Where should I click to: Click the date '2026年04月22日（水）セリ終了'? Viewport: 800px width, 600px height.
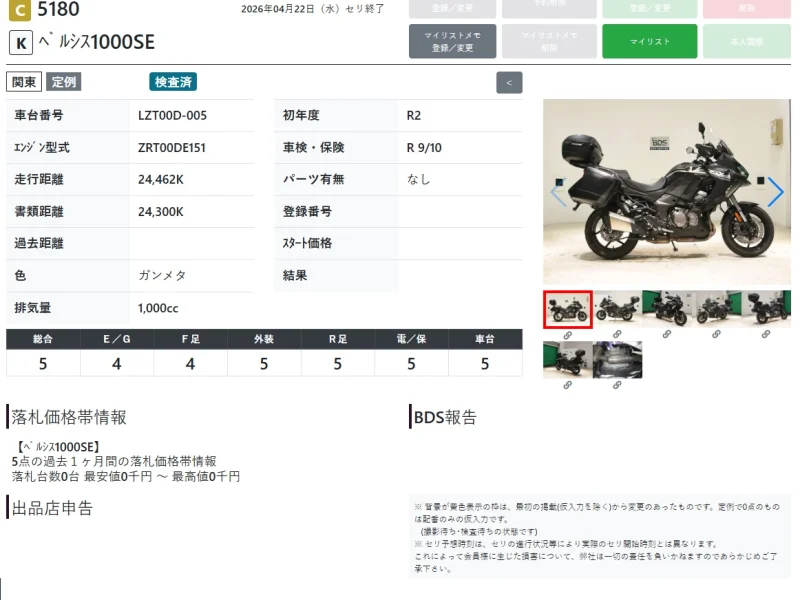point(312,9)
